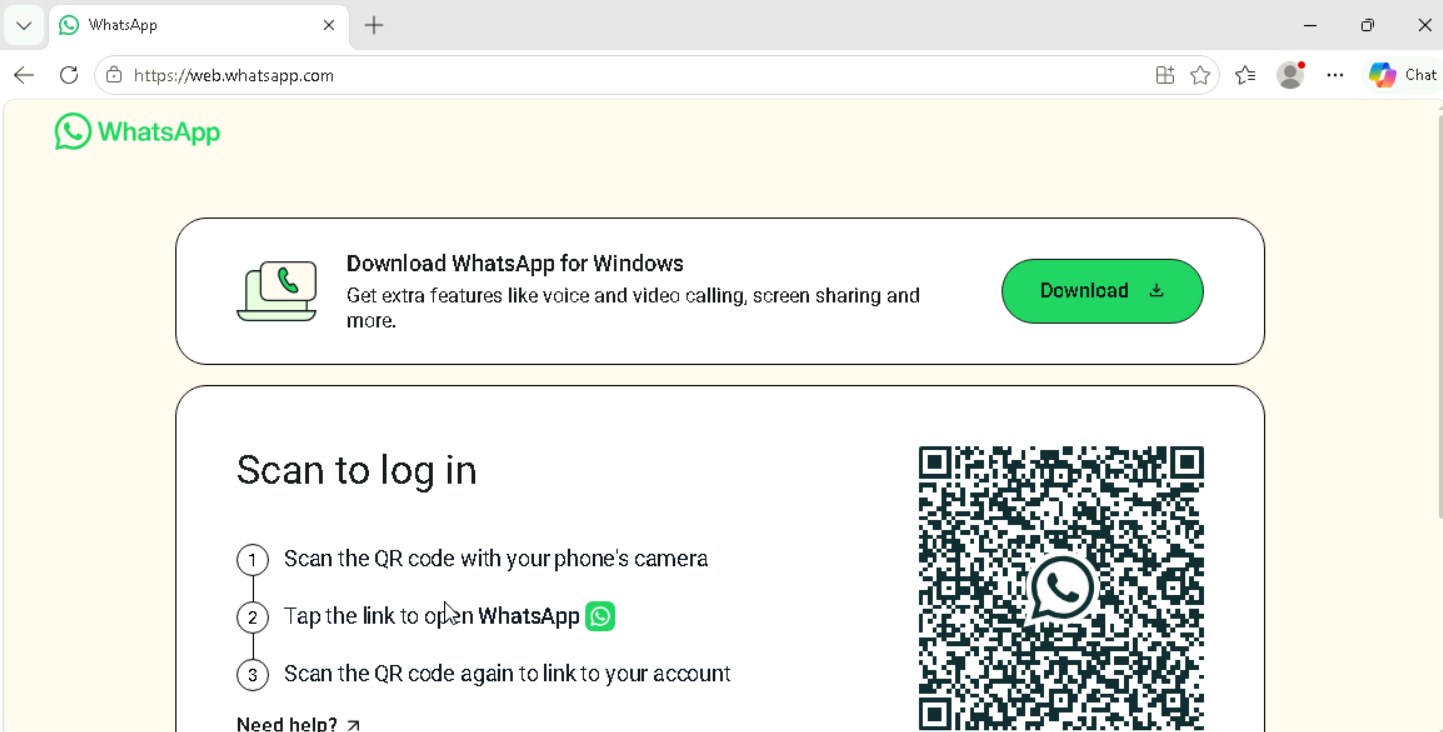
Task: Restore down the browser window
Action: point(1367,25)
